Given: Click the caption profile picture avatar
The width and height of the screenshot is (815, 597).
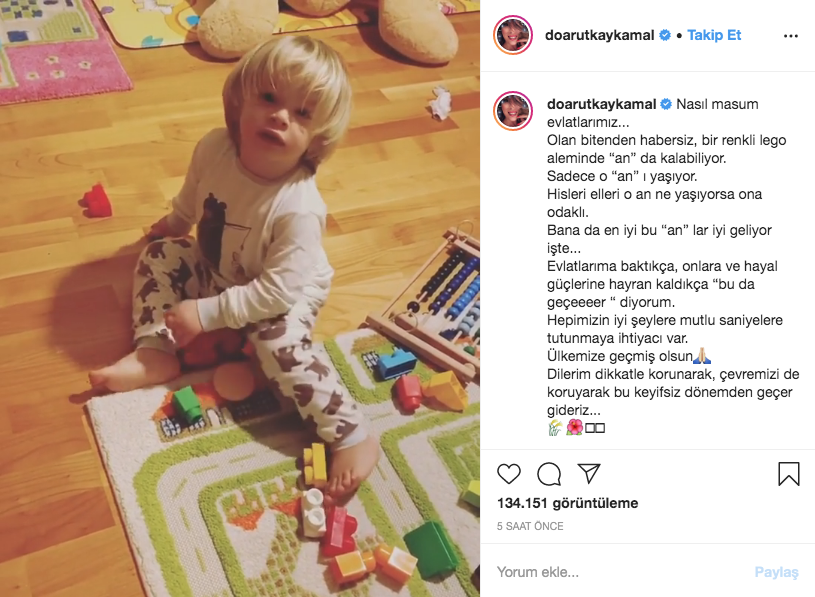Looking at the screenshot, I should coord(512,111).
